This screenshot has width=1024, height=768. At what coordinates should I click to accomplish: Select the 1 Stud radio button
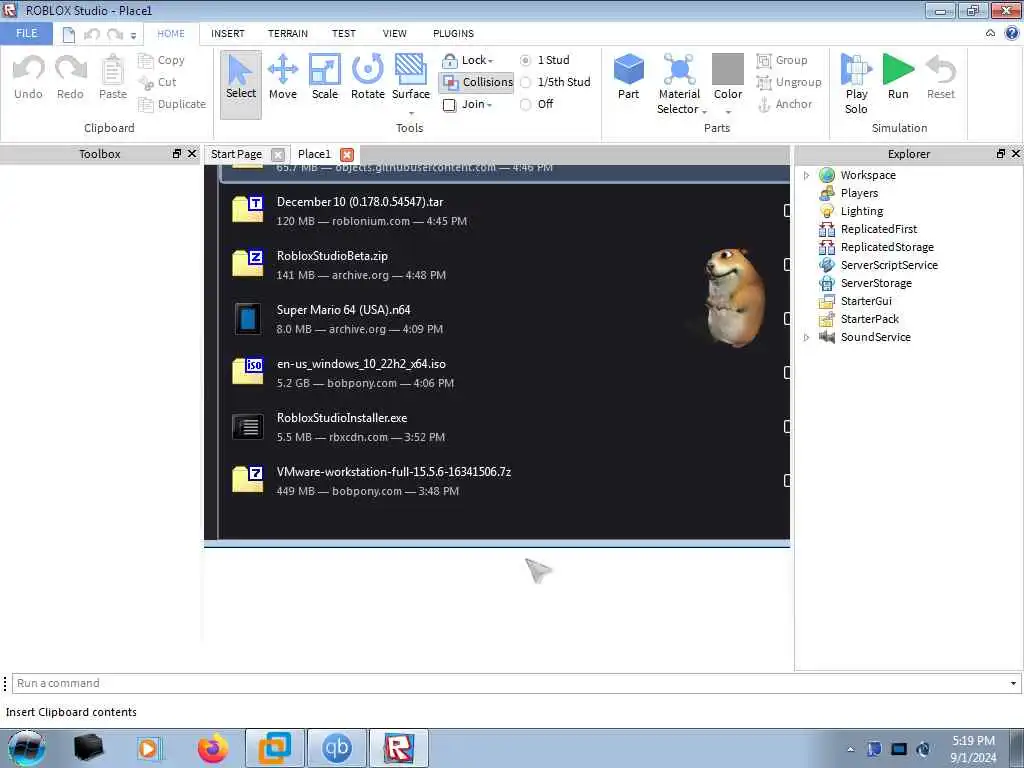point(526,60)
